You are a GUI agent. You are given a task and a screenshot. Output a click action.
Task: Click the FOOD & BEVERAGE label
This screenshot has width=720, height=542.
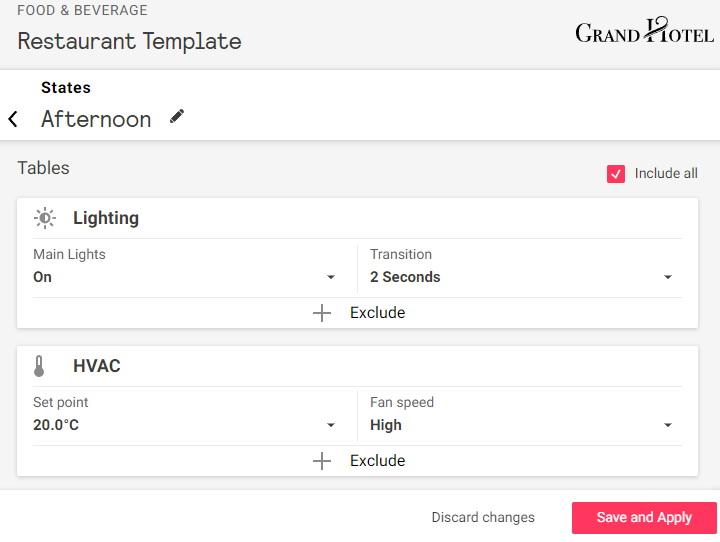[83, 10]
